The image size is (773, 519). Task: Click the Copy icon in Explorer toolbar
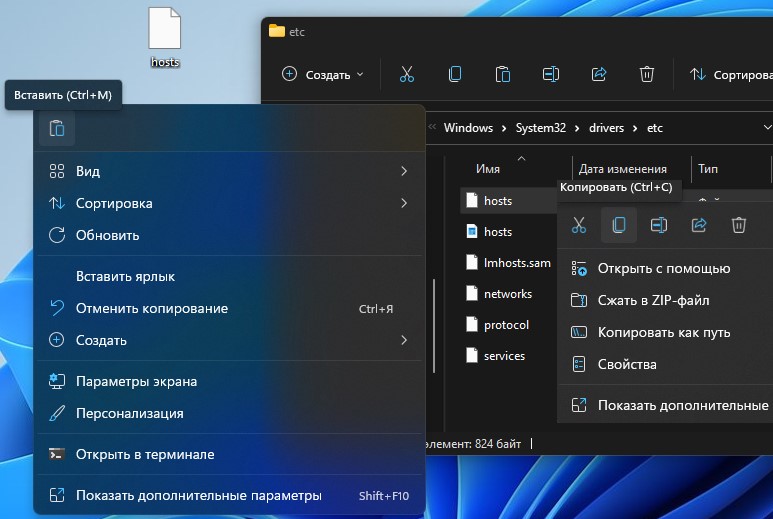[x=455, y=74]
